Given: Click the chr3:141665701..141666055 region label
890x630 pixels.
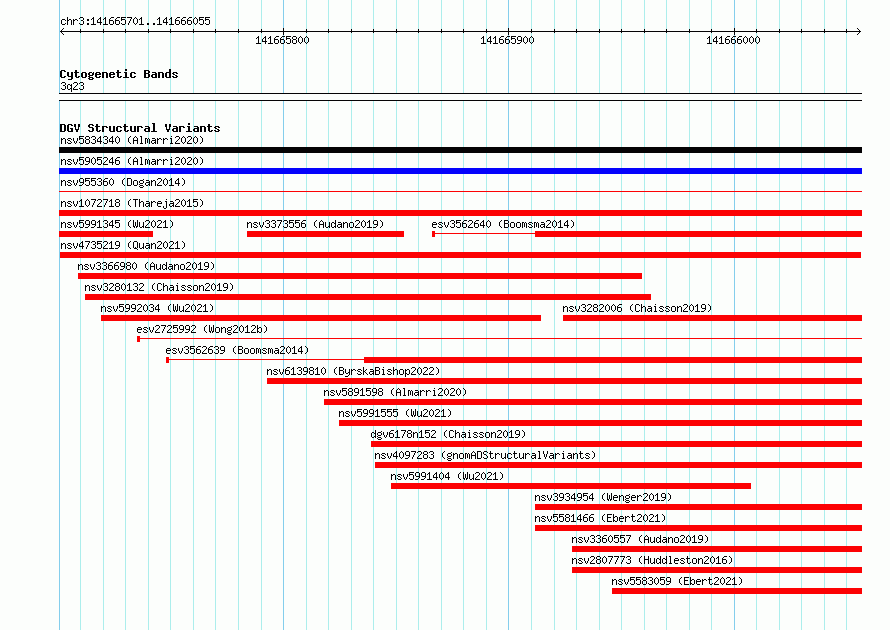Looking at the screenshot, I should coord(135,21).
